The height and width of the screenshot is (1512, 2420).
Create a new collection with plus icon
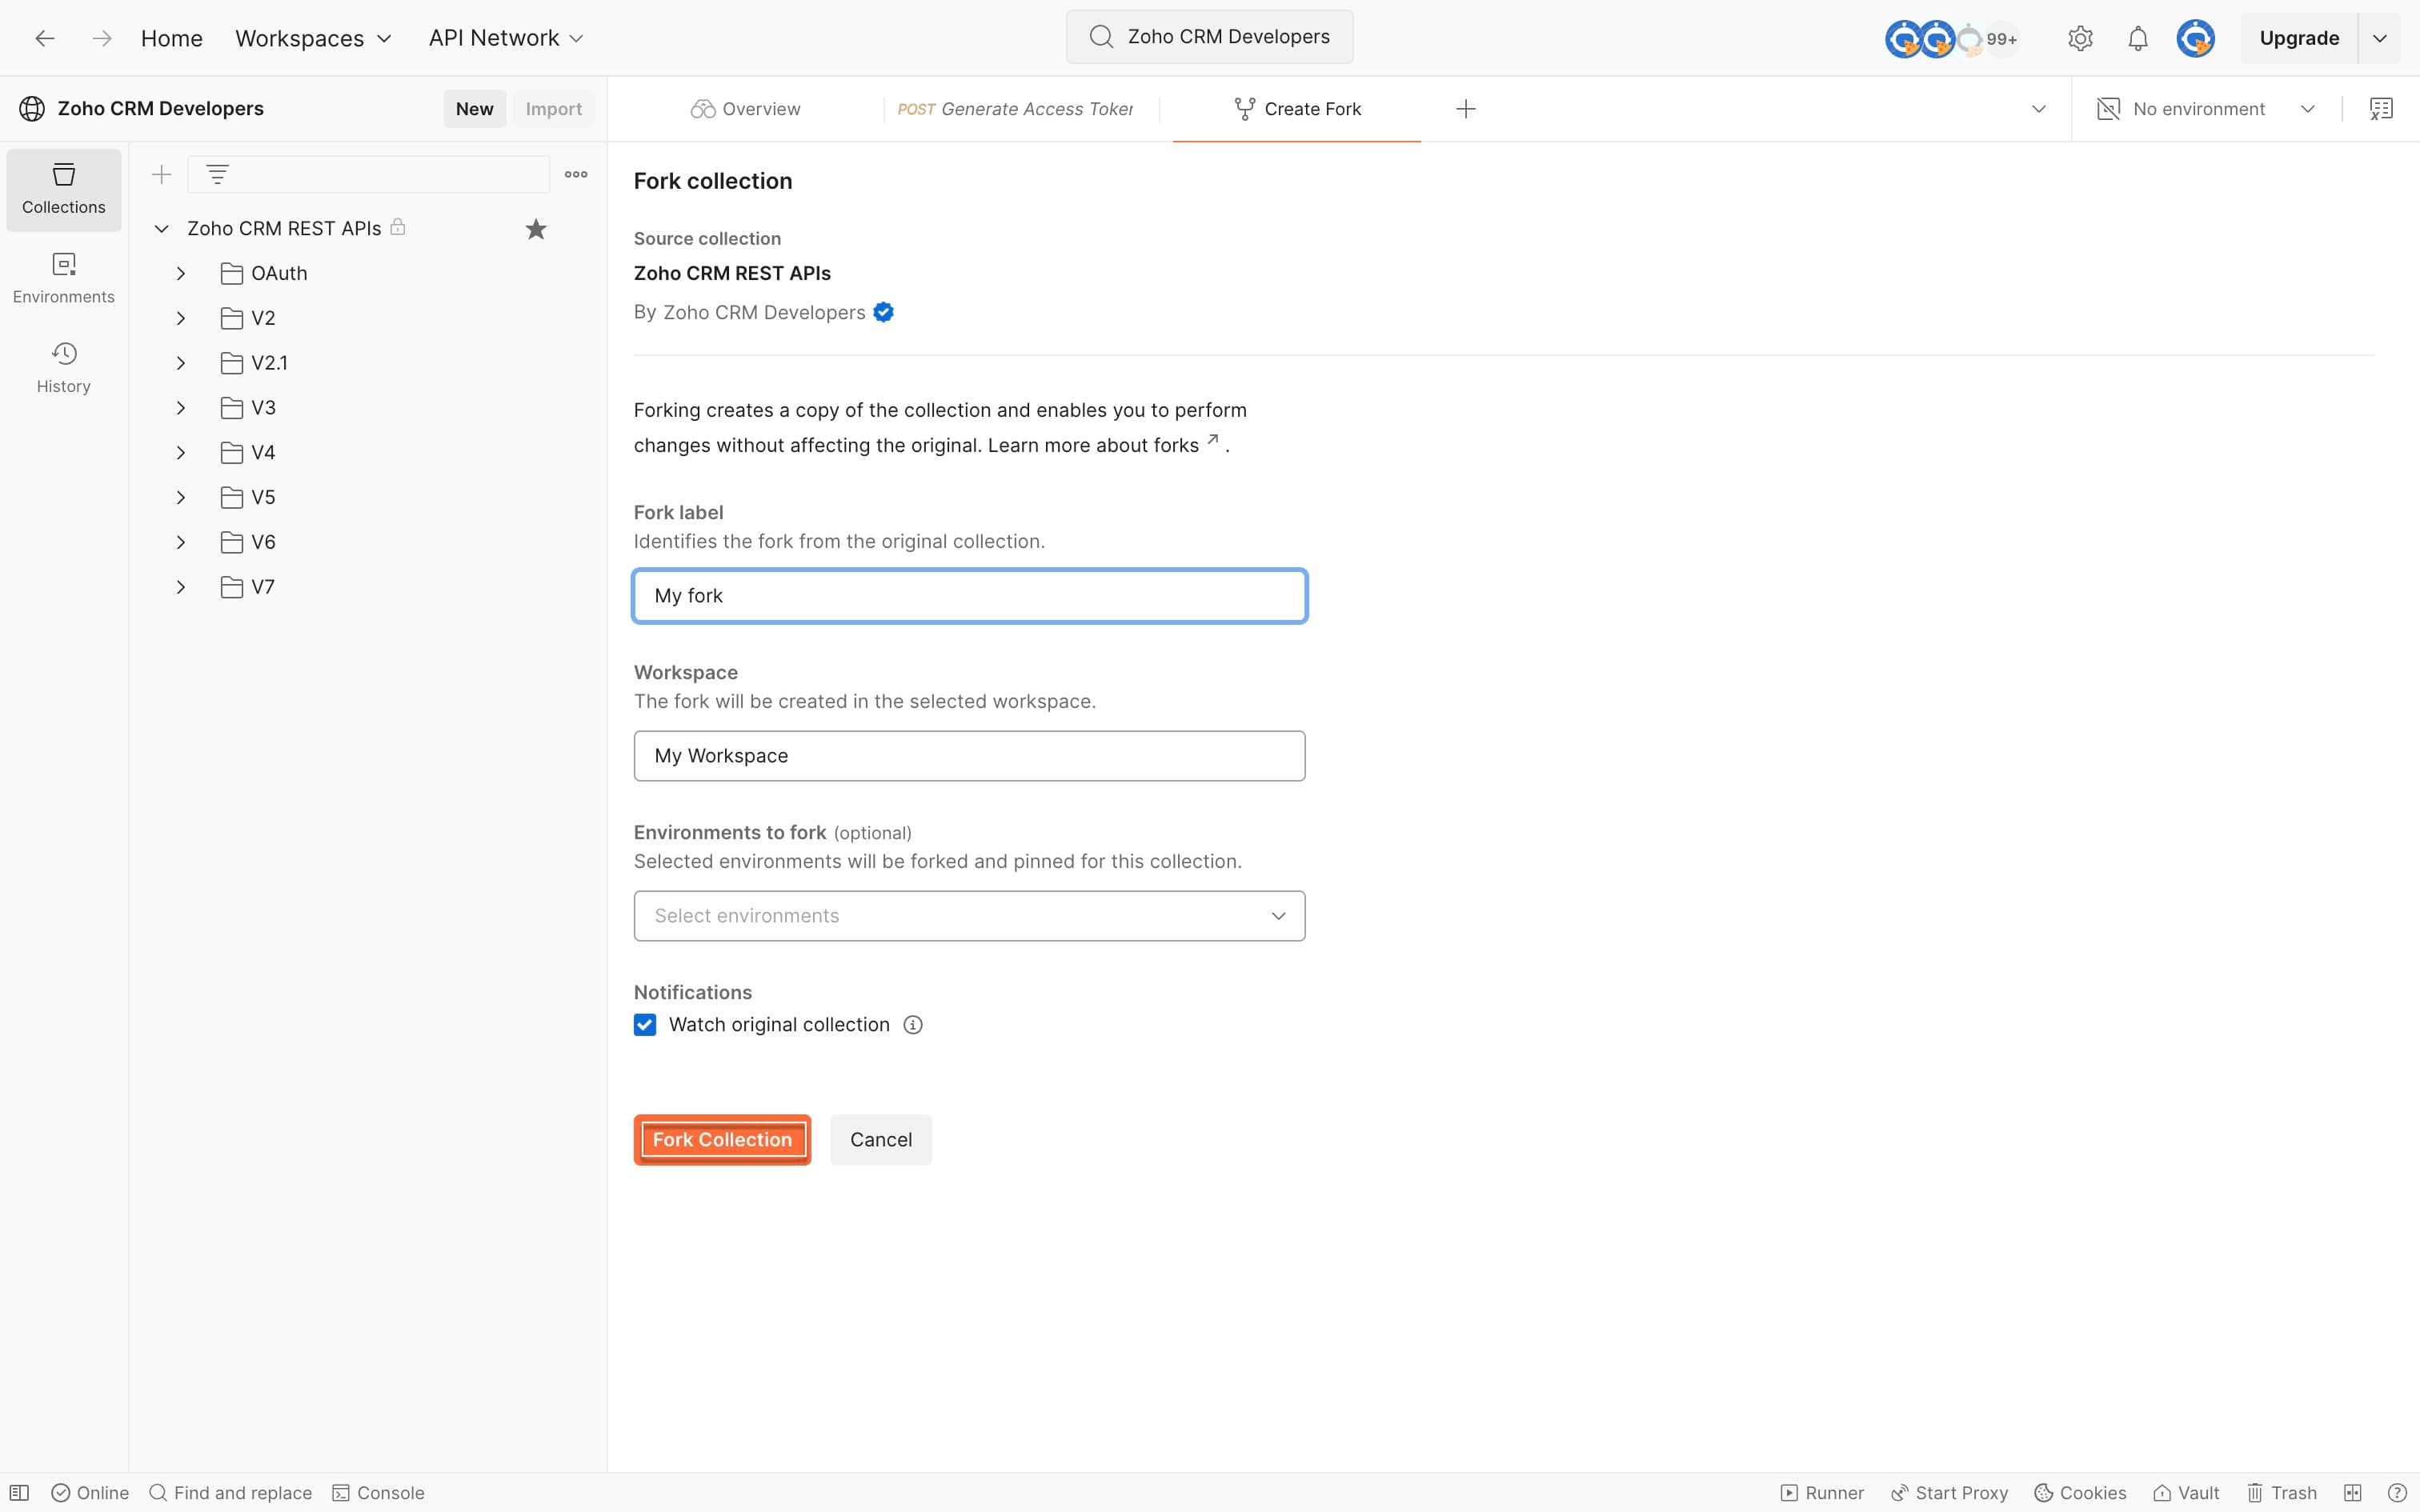click(x=161, y=174)
